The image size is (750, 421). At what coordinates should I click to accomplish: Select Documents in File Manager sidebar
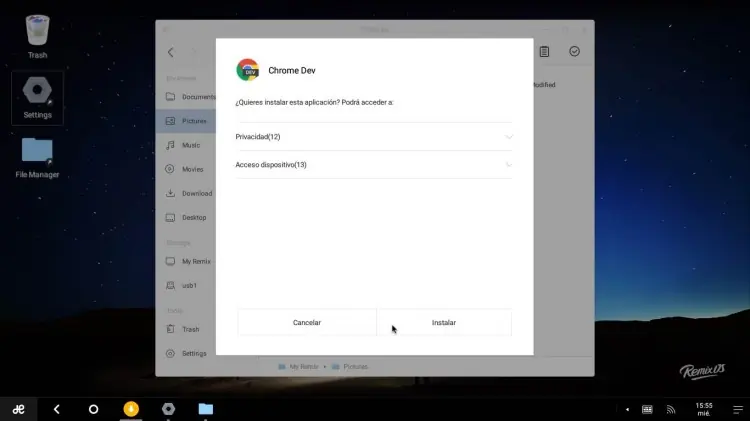pyautogui.click(x=186, y=97)
